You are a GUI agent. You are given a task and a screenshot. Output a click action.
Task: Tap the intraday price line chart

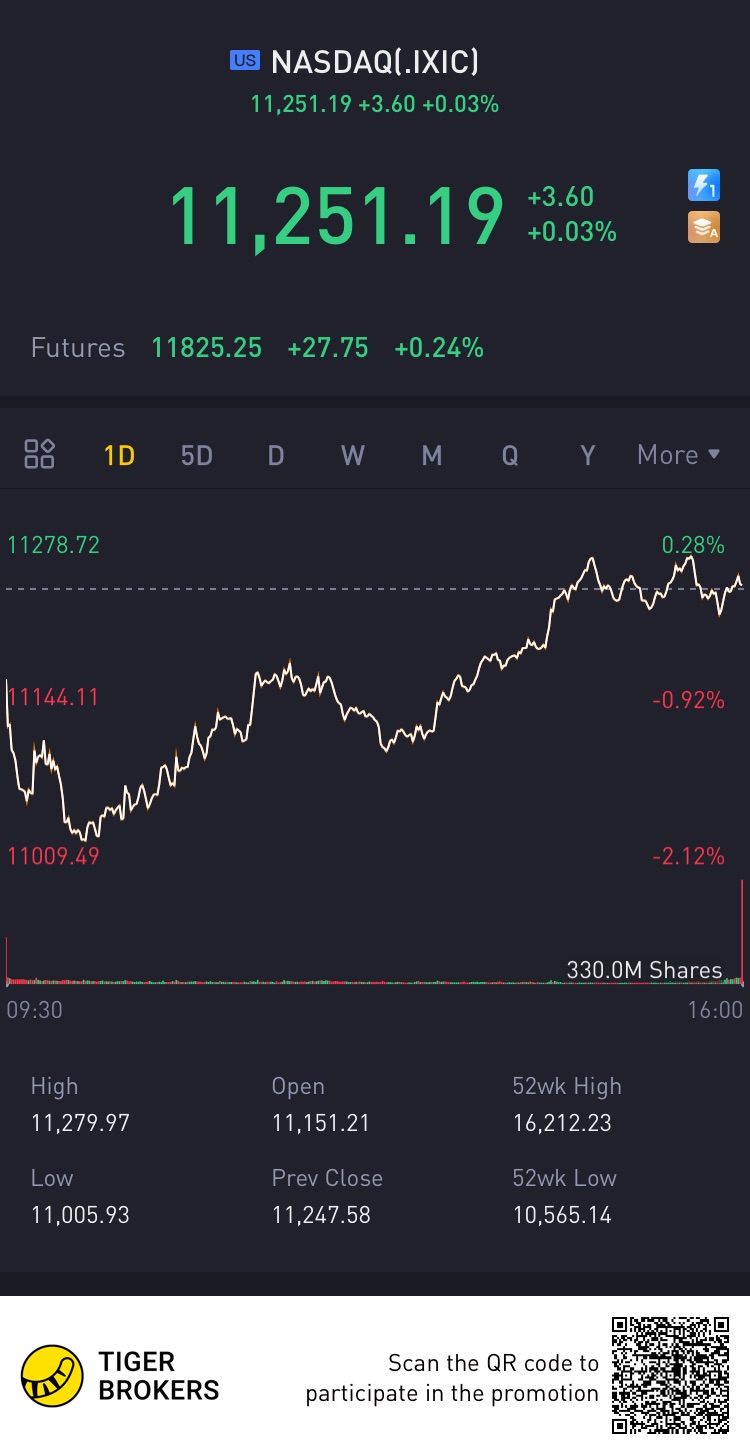coord(375,700)
